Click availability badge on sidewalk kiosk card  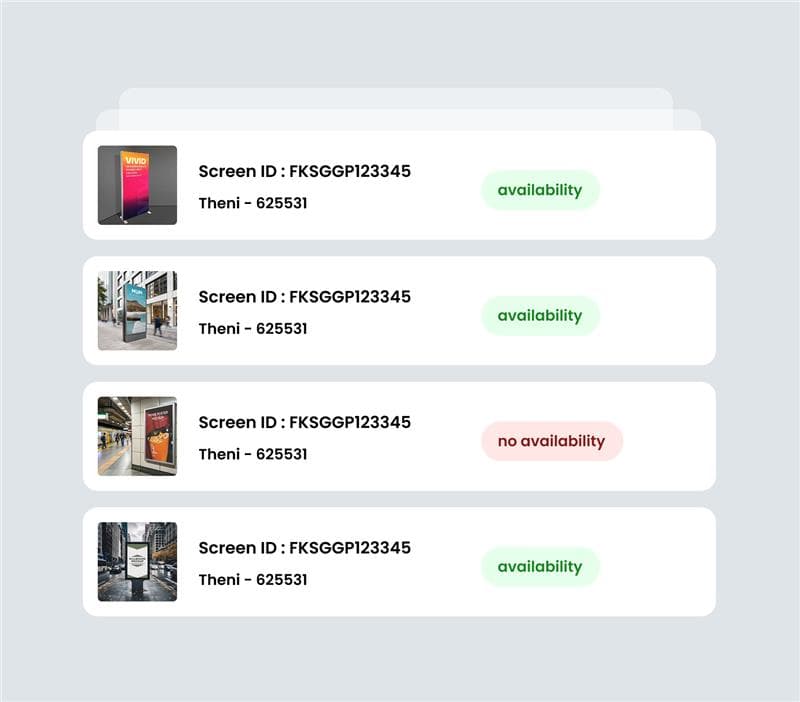(540, 315)
